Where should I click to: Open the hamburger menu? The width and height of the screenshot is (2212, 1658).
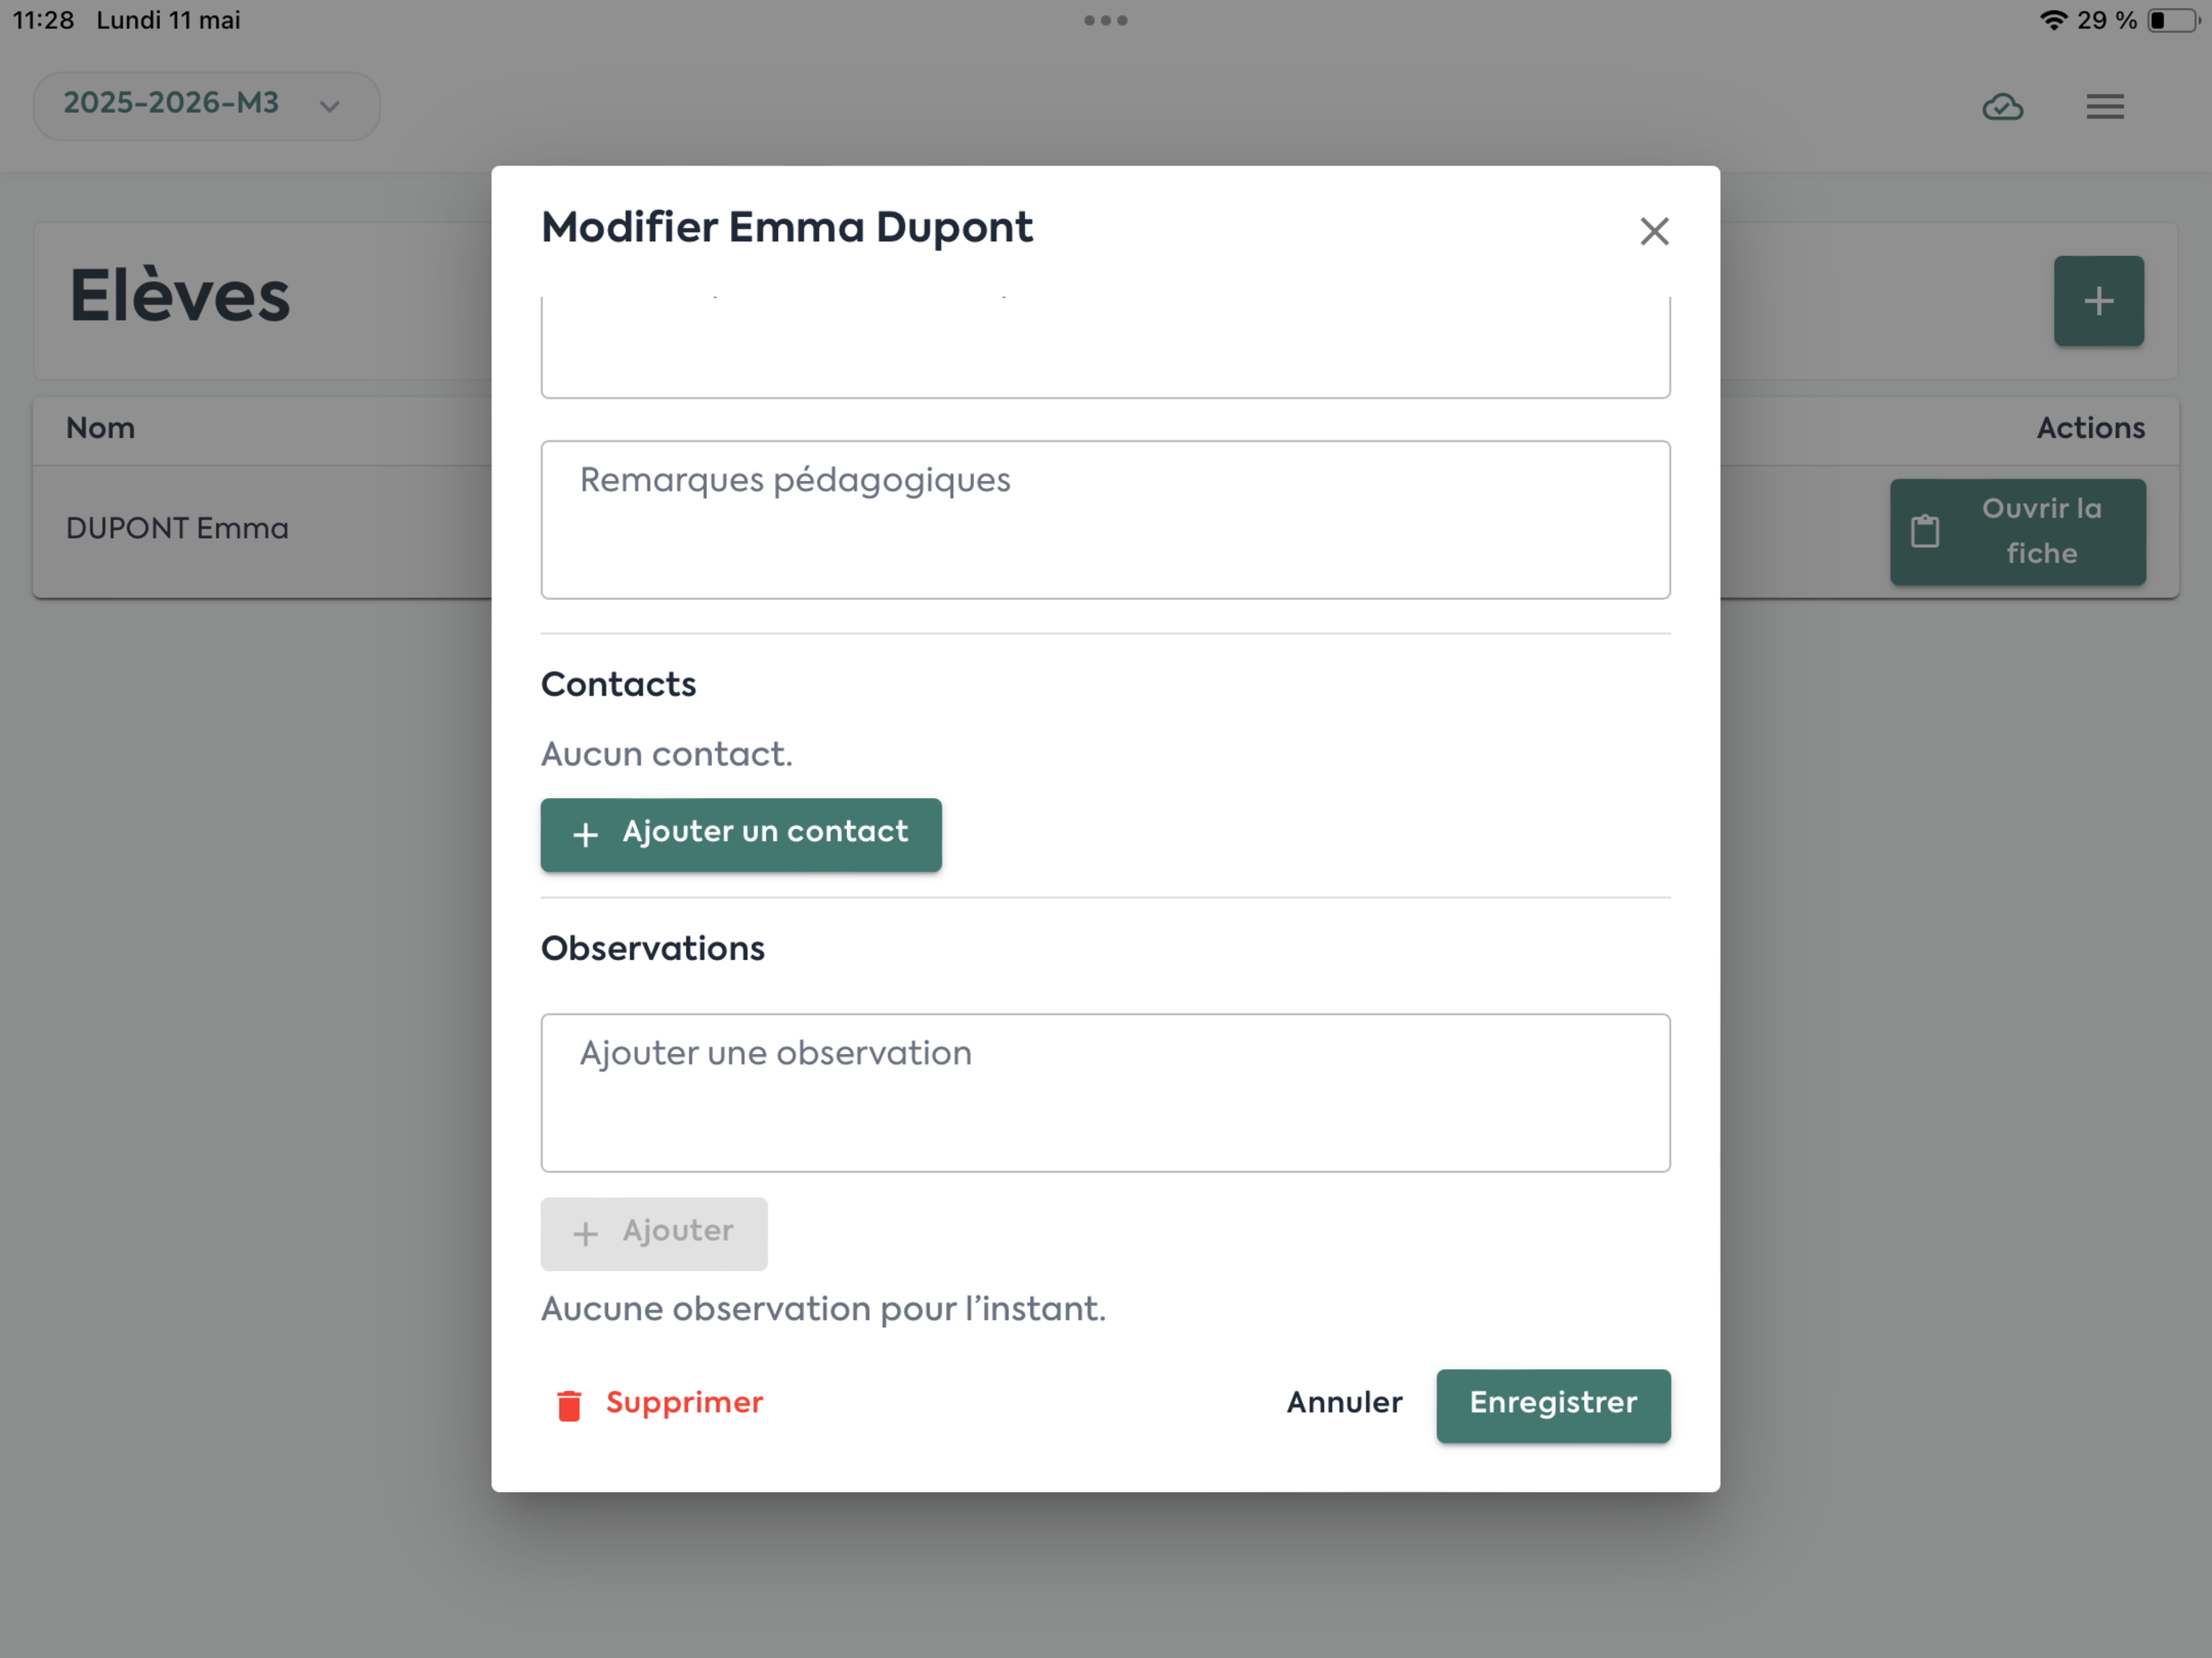point(2105,106)
